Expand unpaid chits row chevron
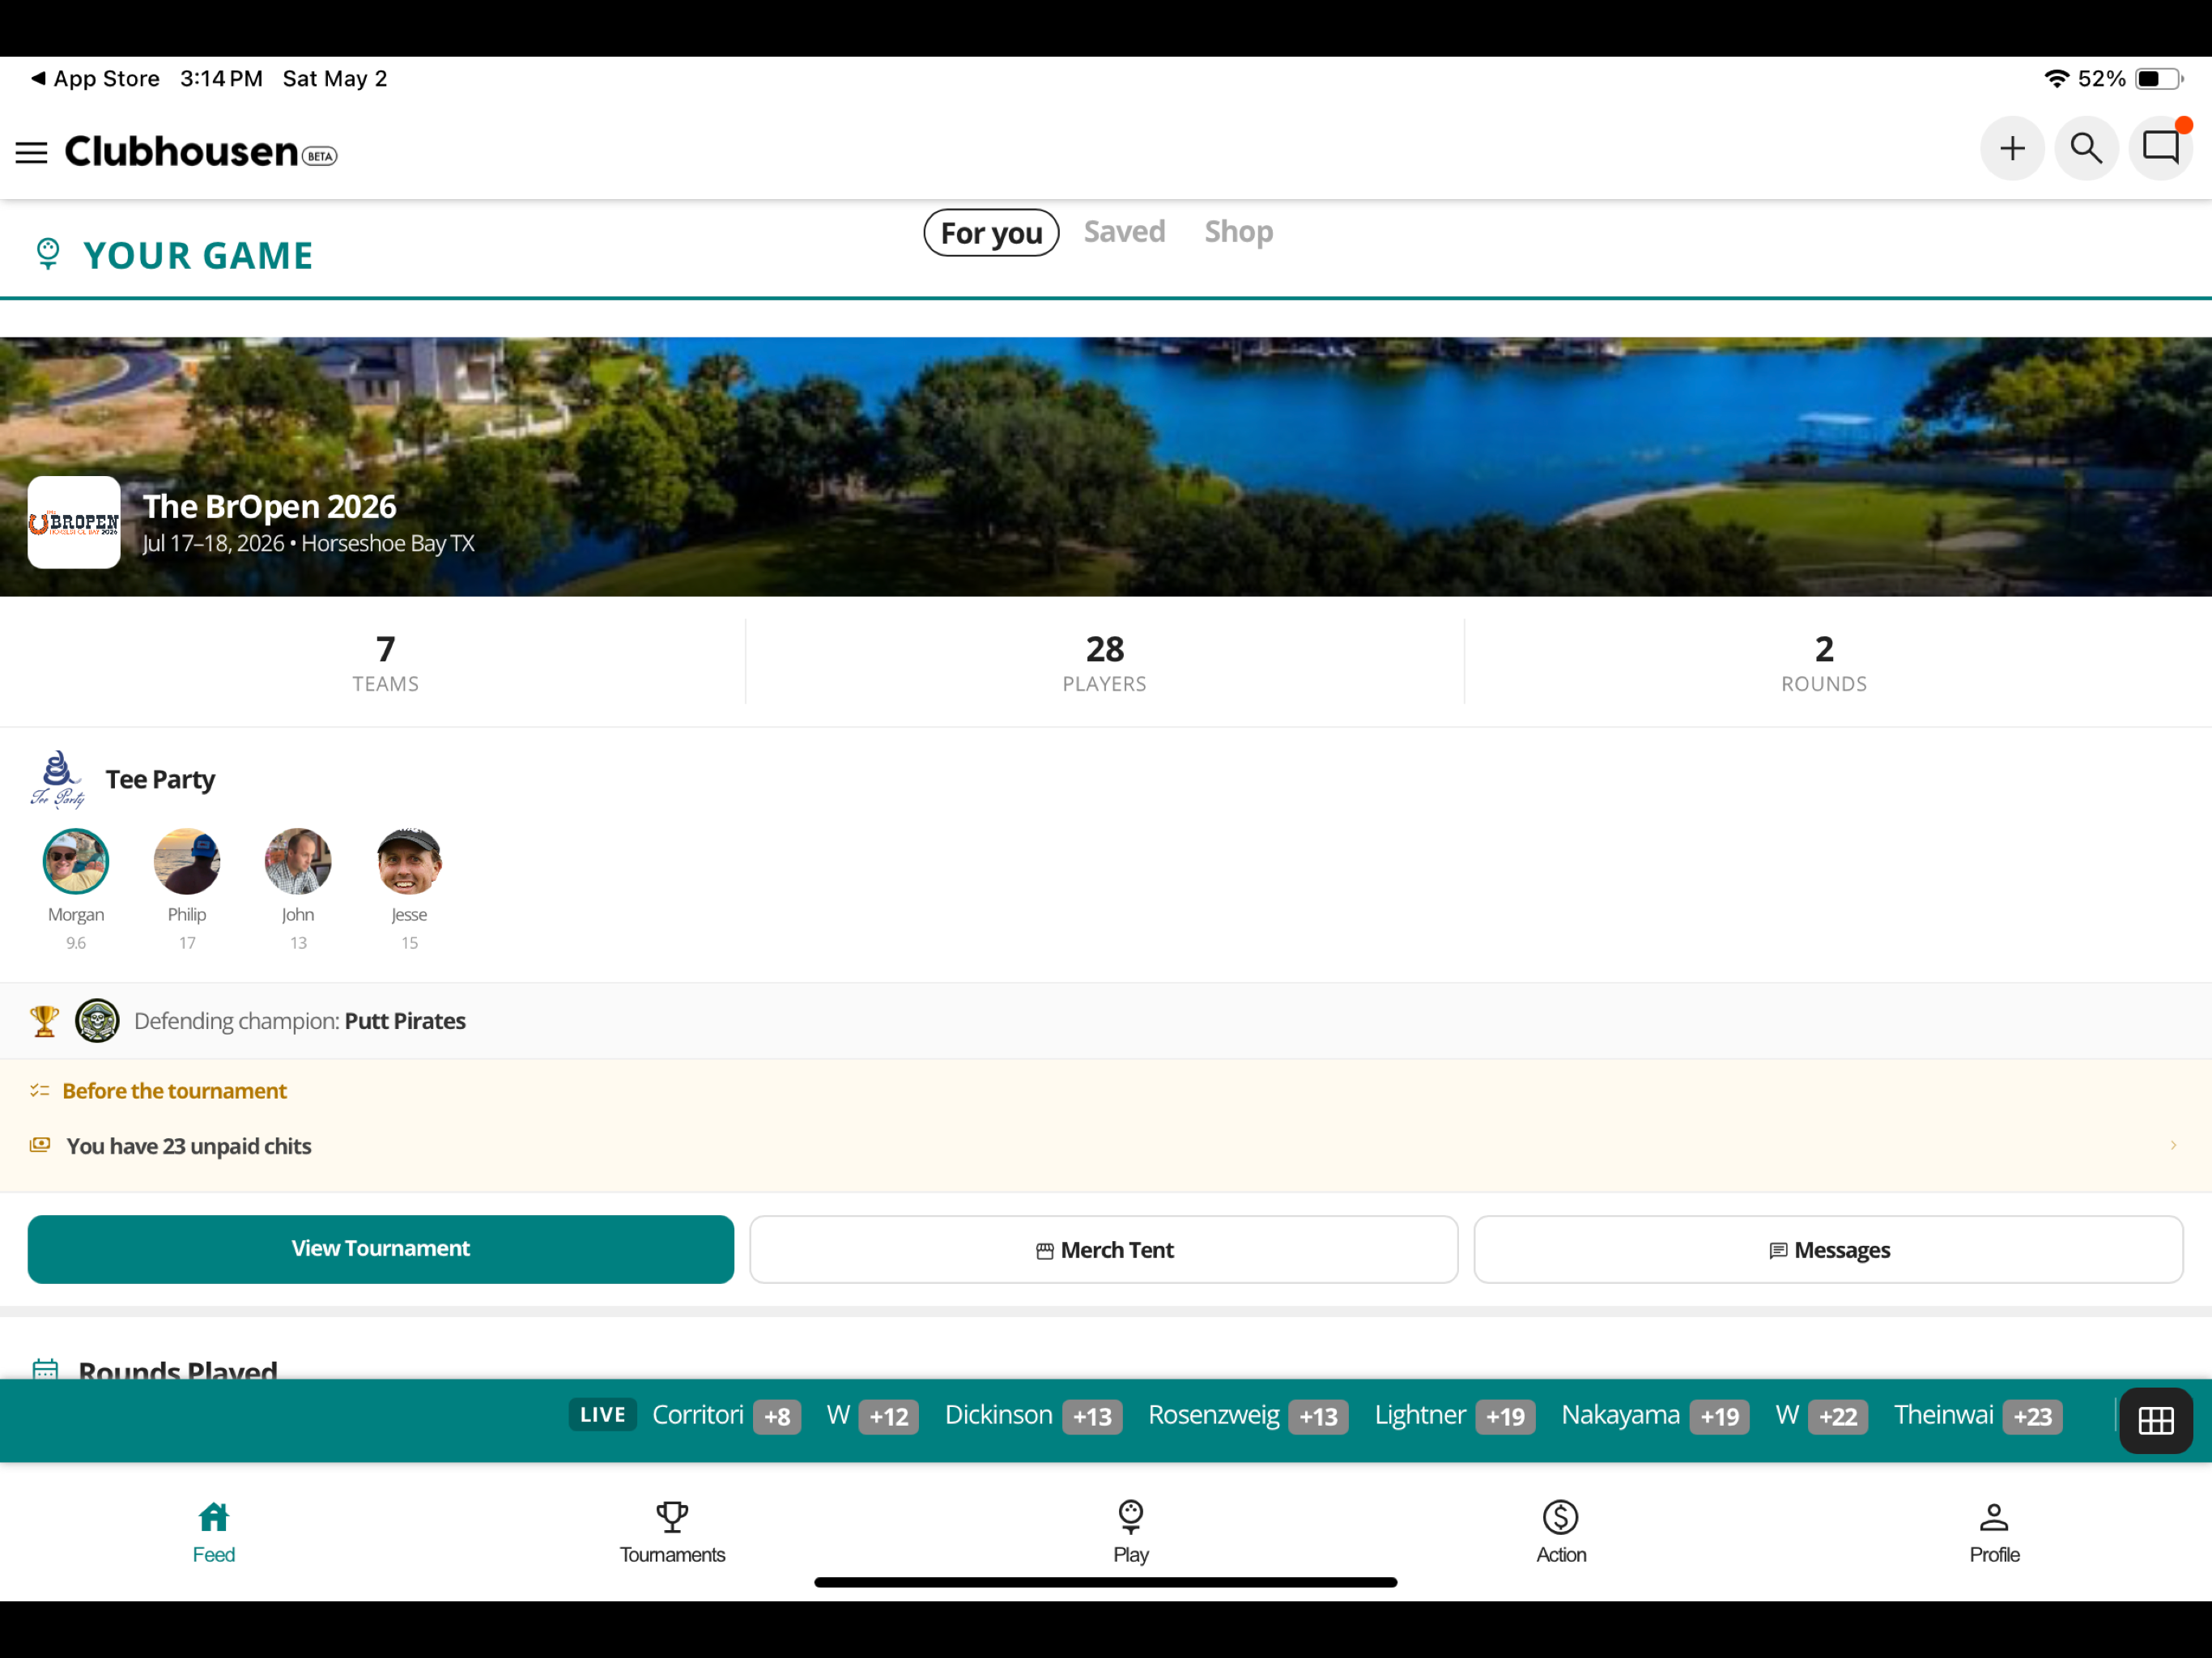Image resolution: width=2212 pixels, height=1658 pixels. 2172,1145
